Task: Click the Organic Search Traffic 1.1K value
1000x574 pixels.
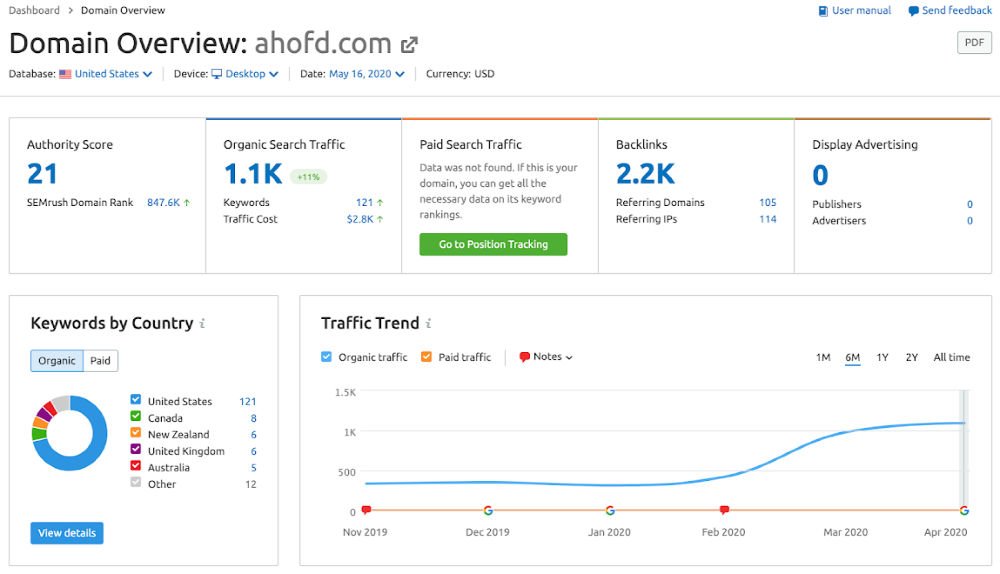Action: (x=253, y=174)
